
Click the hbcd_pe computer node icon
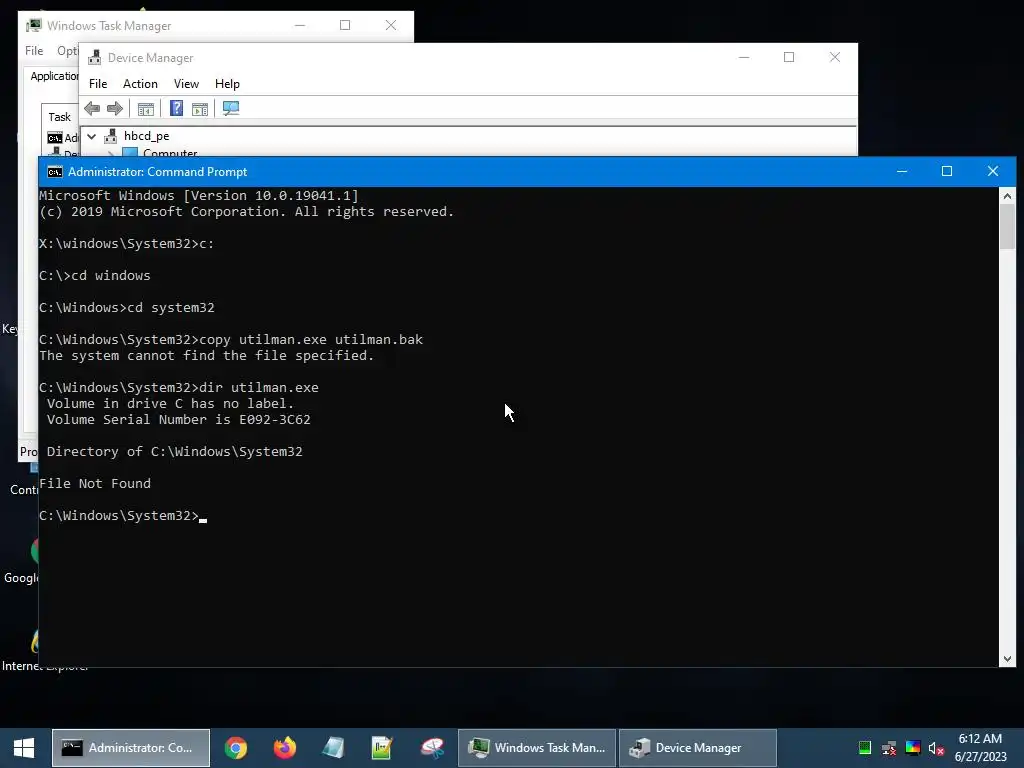tap(111, 136)
